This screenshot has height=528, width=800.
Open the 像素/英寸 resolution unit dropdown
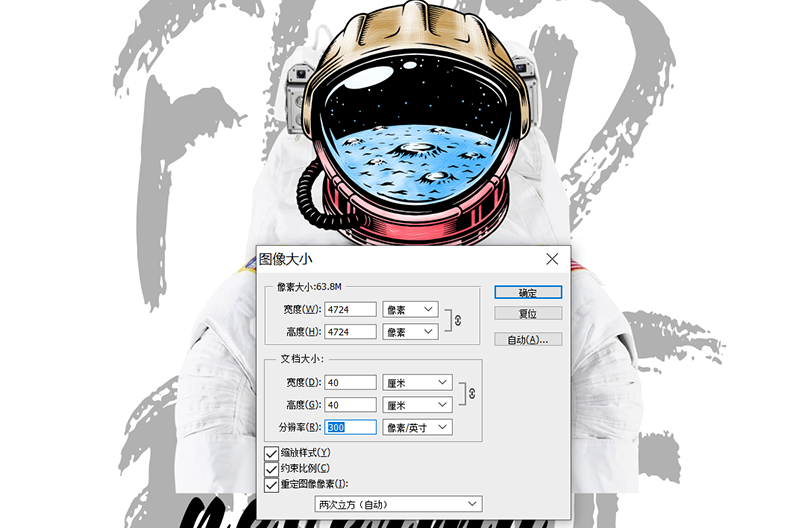pyautogui.click(x=417, y=427)
